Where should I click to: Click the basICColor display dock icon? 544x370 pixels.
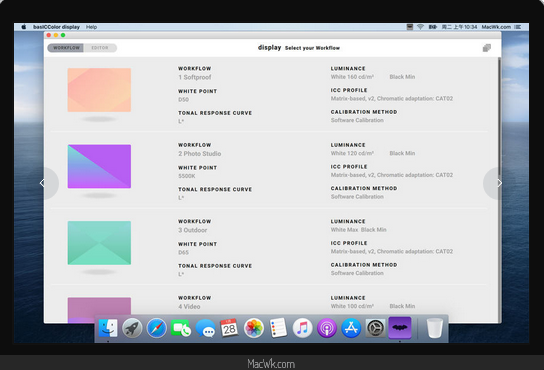click(x=400, y=328)
